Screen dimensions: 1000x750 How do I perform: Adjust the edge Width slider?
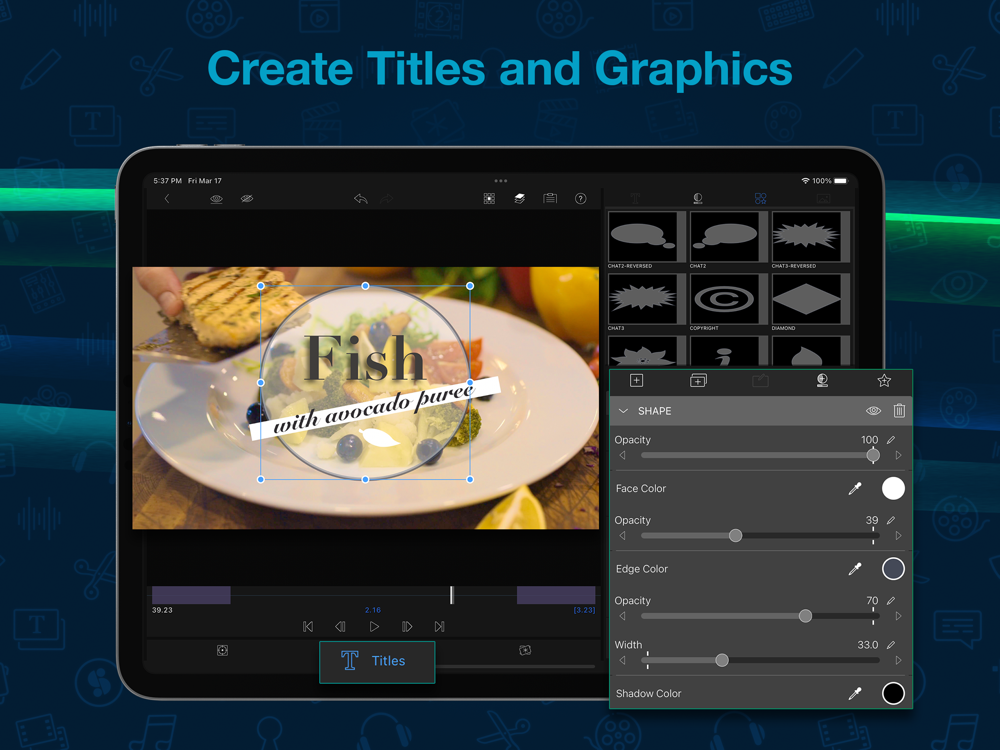pyautogui.click(x=722, y=661)
